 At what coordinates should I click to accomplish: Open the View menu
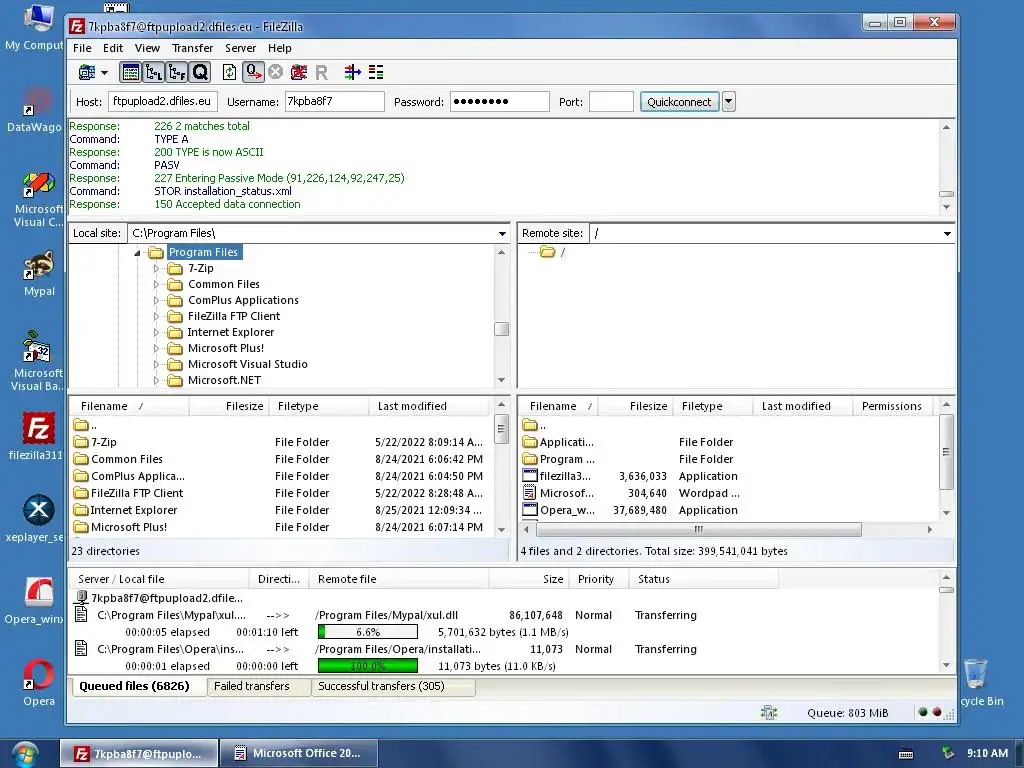click(147, 48)
